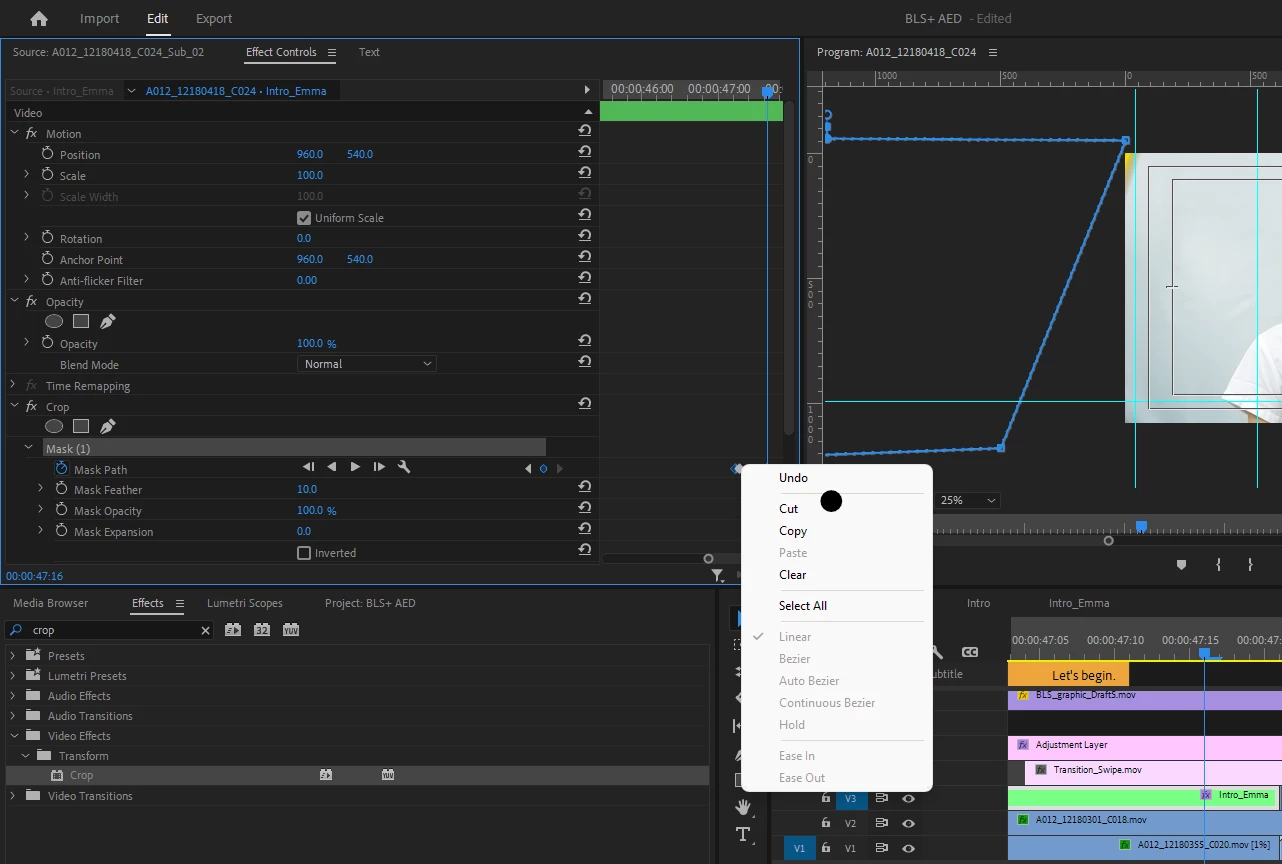Choose Undo in the context menu

(x=793, y=478)
